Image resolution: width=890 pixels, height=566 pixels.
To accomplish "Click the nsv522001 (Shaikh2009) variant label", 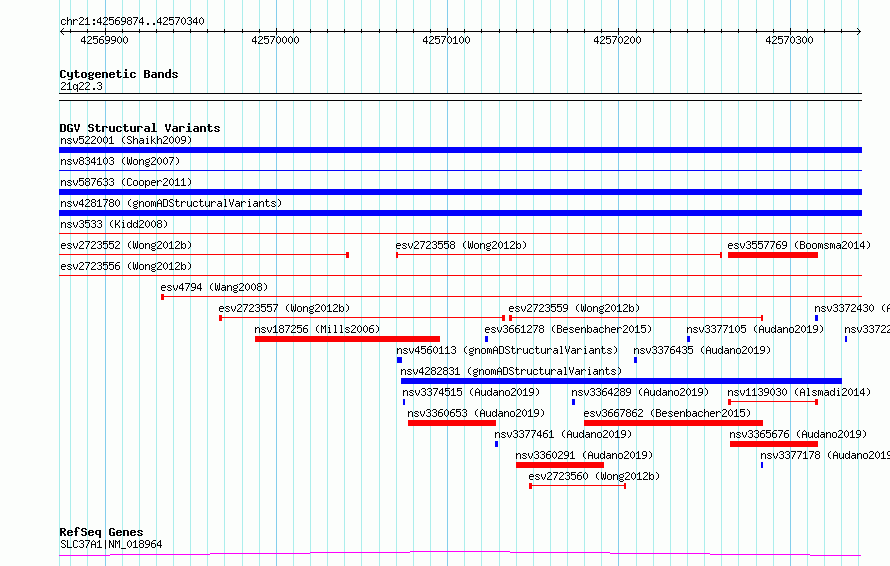I will coord(126,140).
